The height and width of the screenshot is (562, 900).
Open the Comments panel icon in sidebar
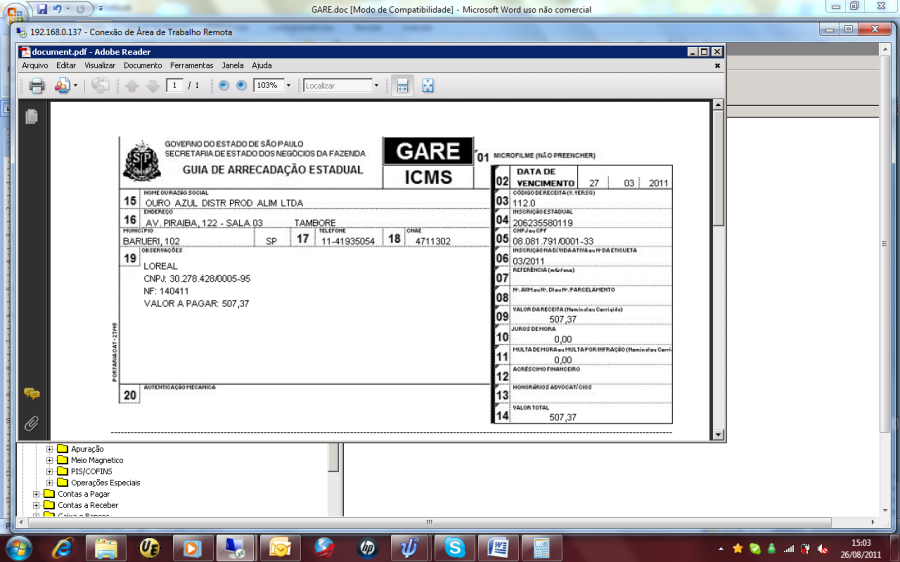(x=32, y=394)
